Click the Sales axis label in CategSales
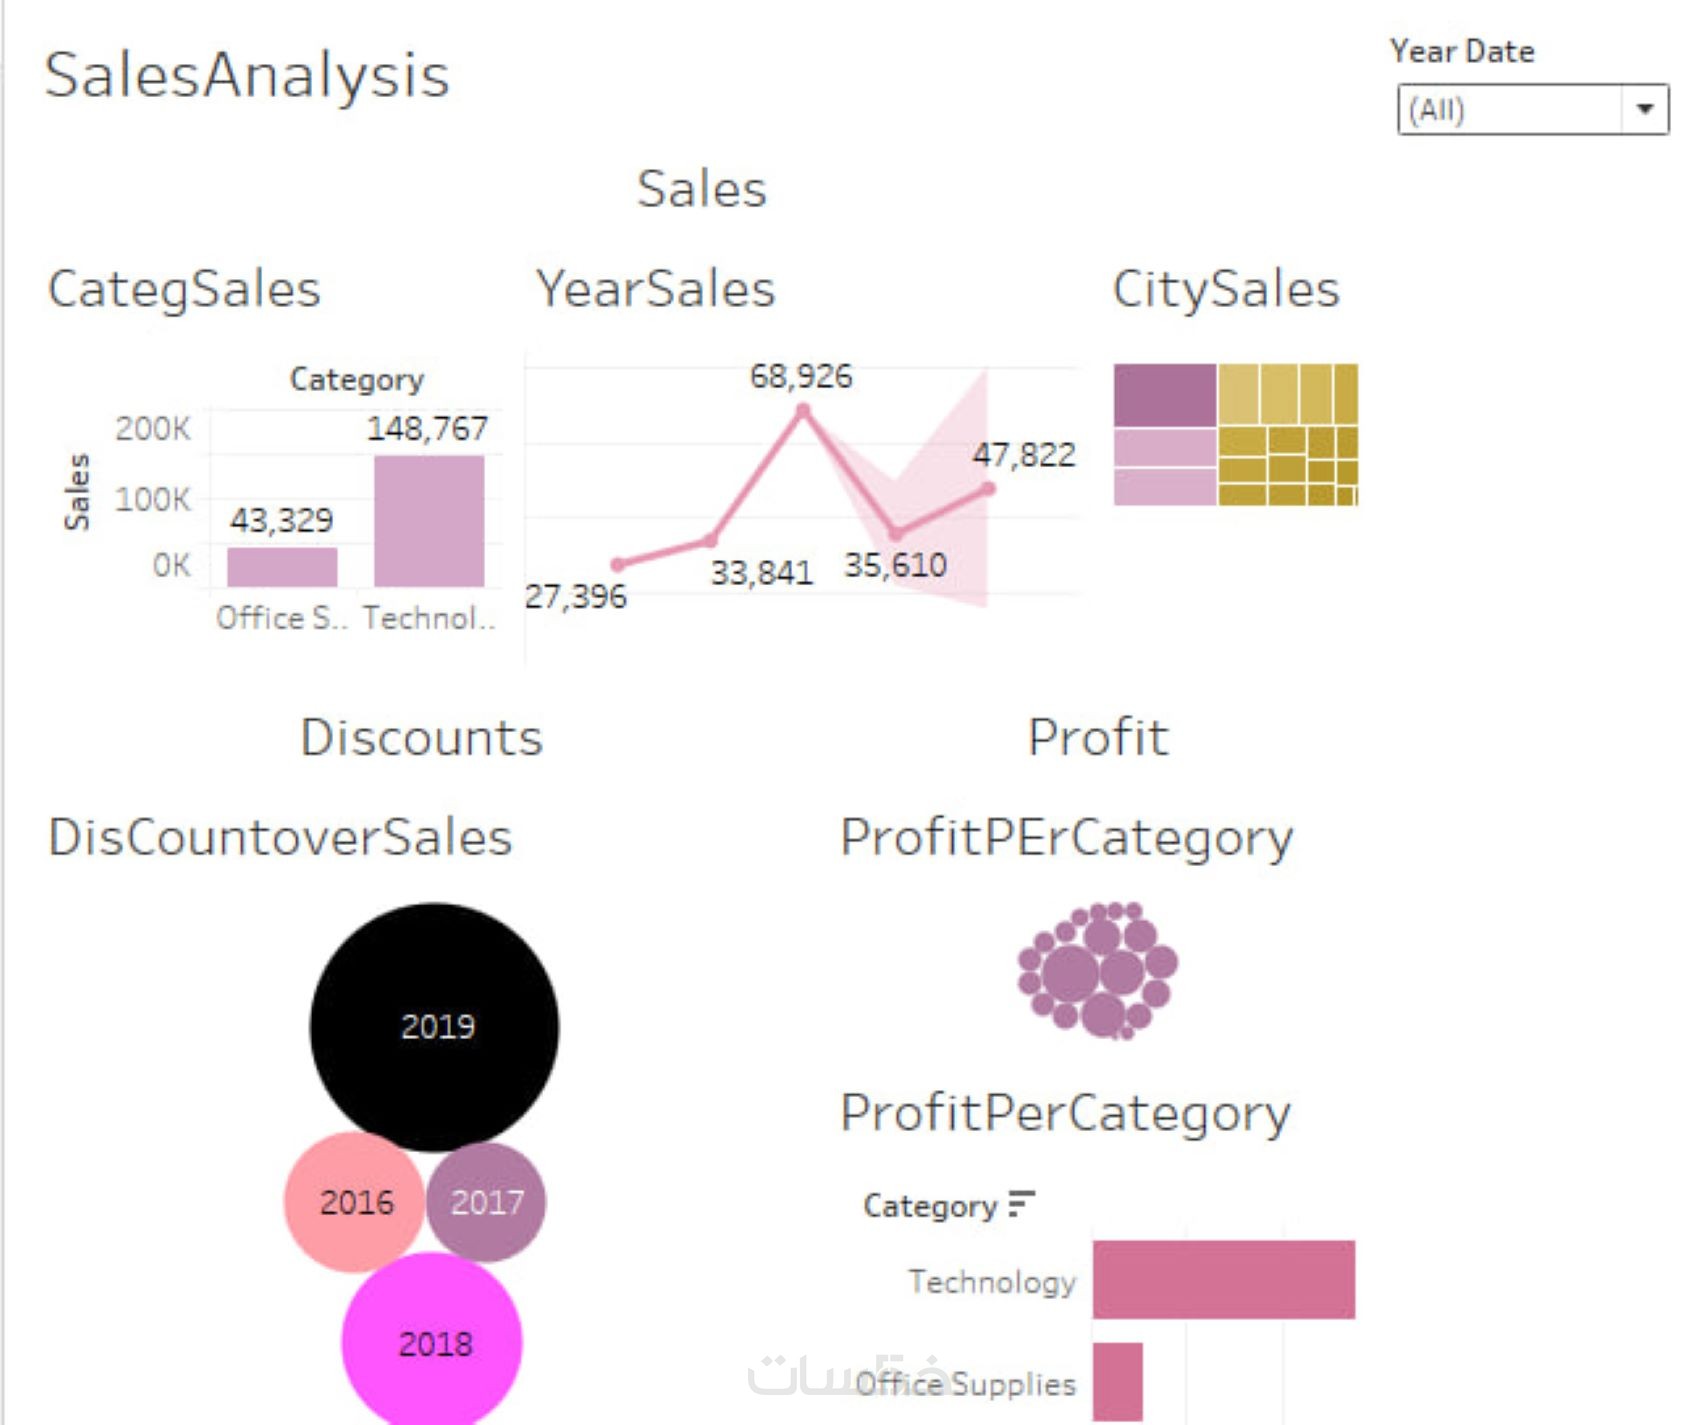This screenshot has height=1425, width=1700. [77, 491]
